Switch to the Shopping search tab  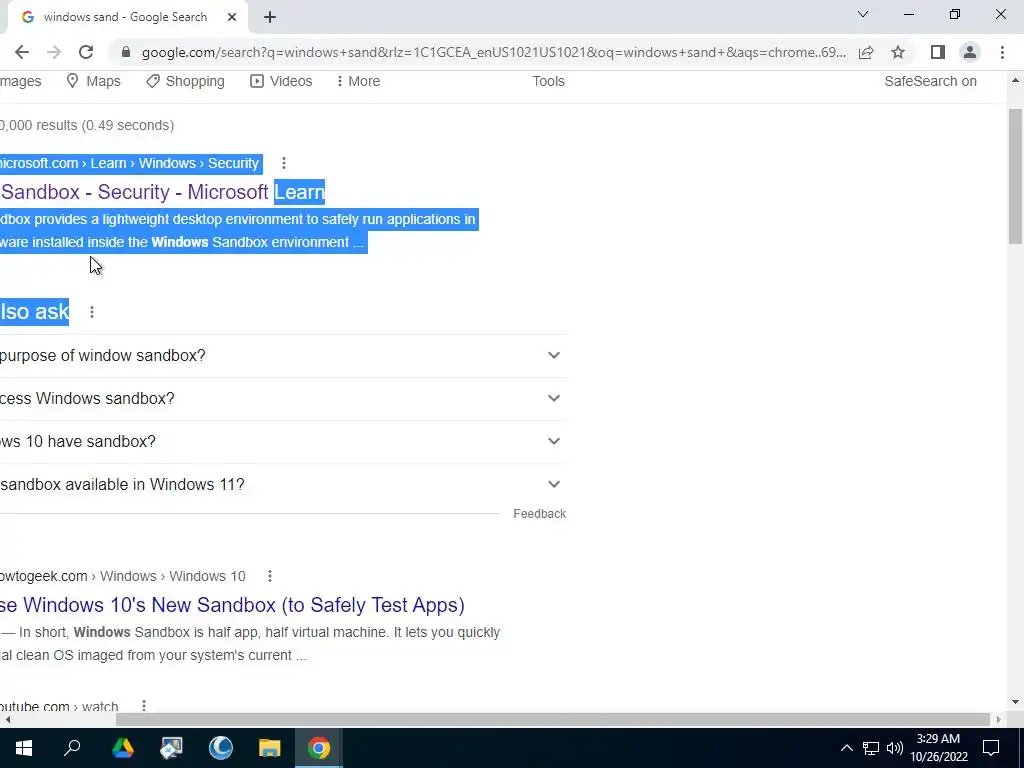(x=185, y=81)
